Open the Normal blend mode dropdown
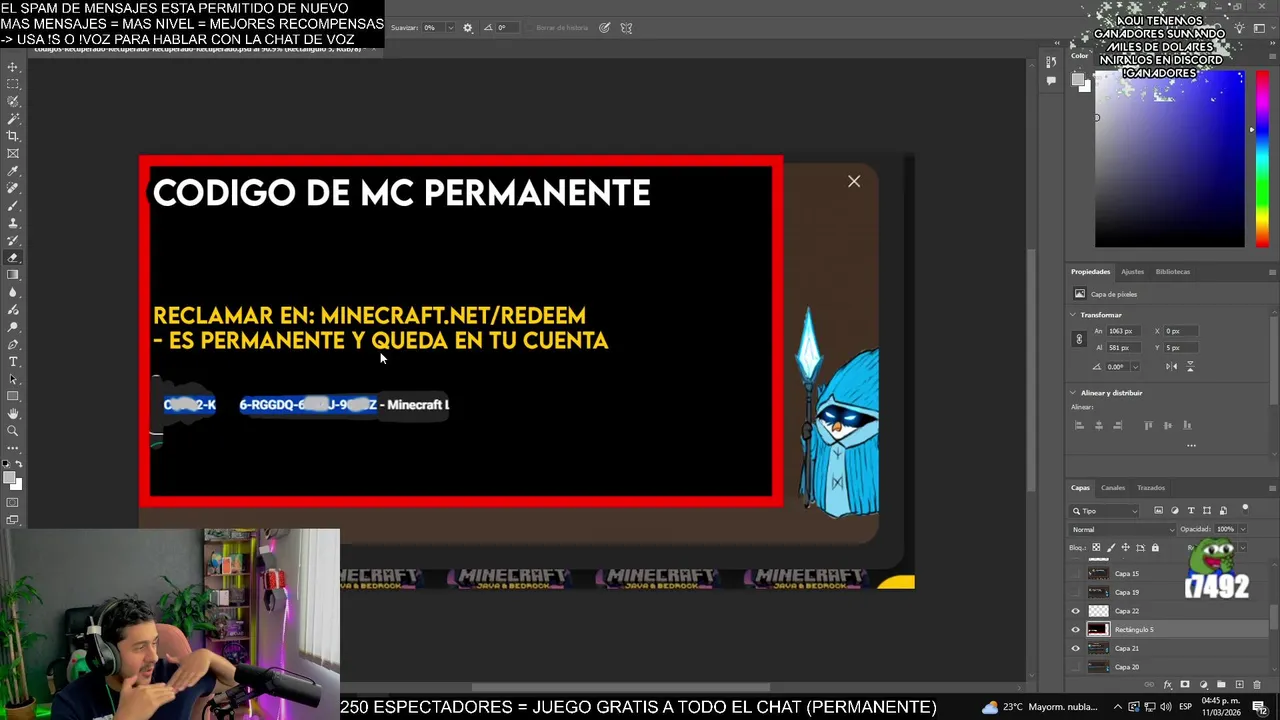The image size is (1280, 720). point(1122,529)
